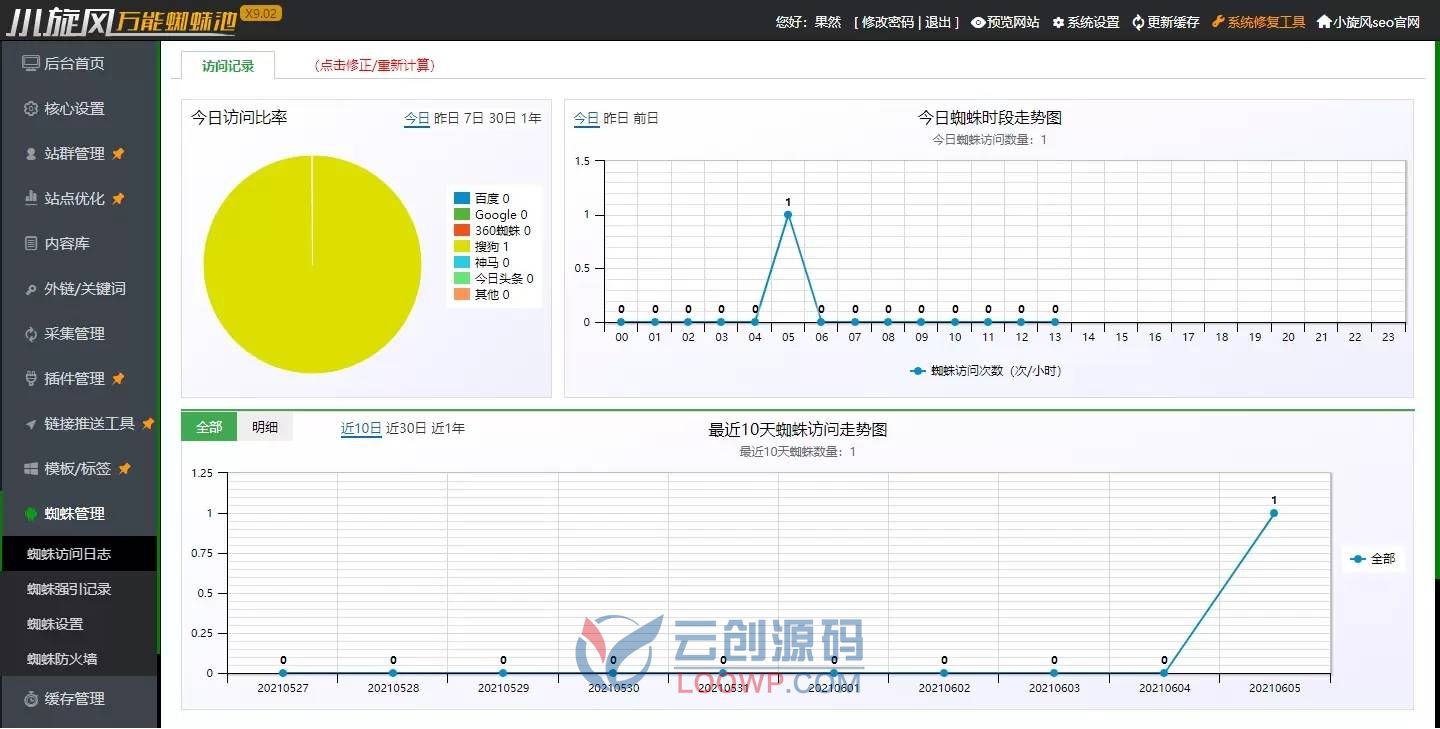This screenshot has height=729, width=1440.
Task: Click the arrow icon beside 链接推送工具
Action: tap(31, 424)
